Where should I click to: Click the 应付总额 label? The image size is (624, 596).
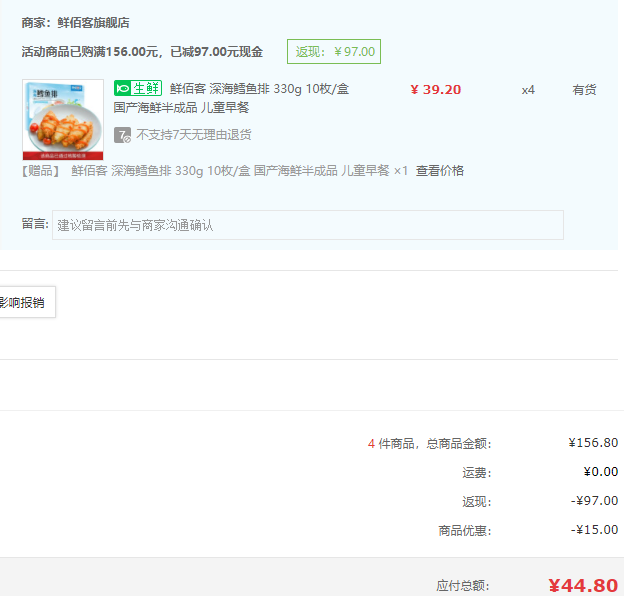tap(463, 586)
